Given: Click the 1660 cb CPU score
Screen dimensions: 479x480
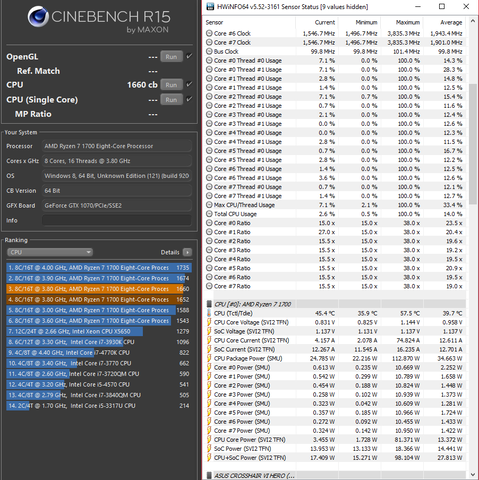Looking at the screenshot, I should [x=142, y=85].
